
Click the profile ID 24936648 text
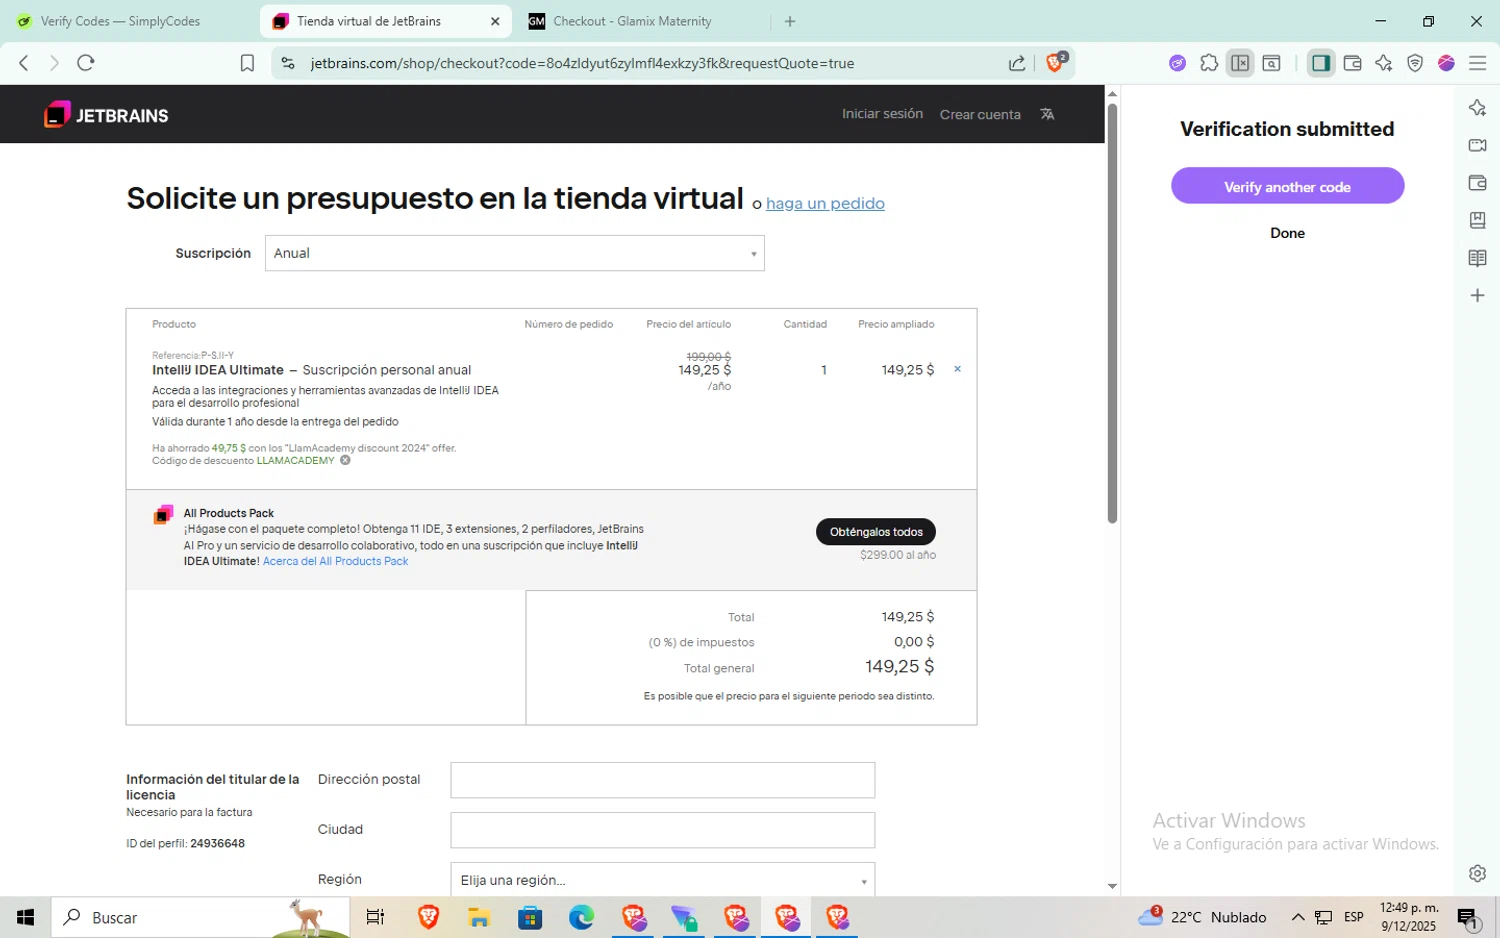(217, 843)
